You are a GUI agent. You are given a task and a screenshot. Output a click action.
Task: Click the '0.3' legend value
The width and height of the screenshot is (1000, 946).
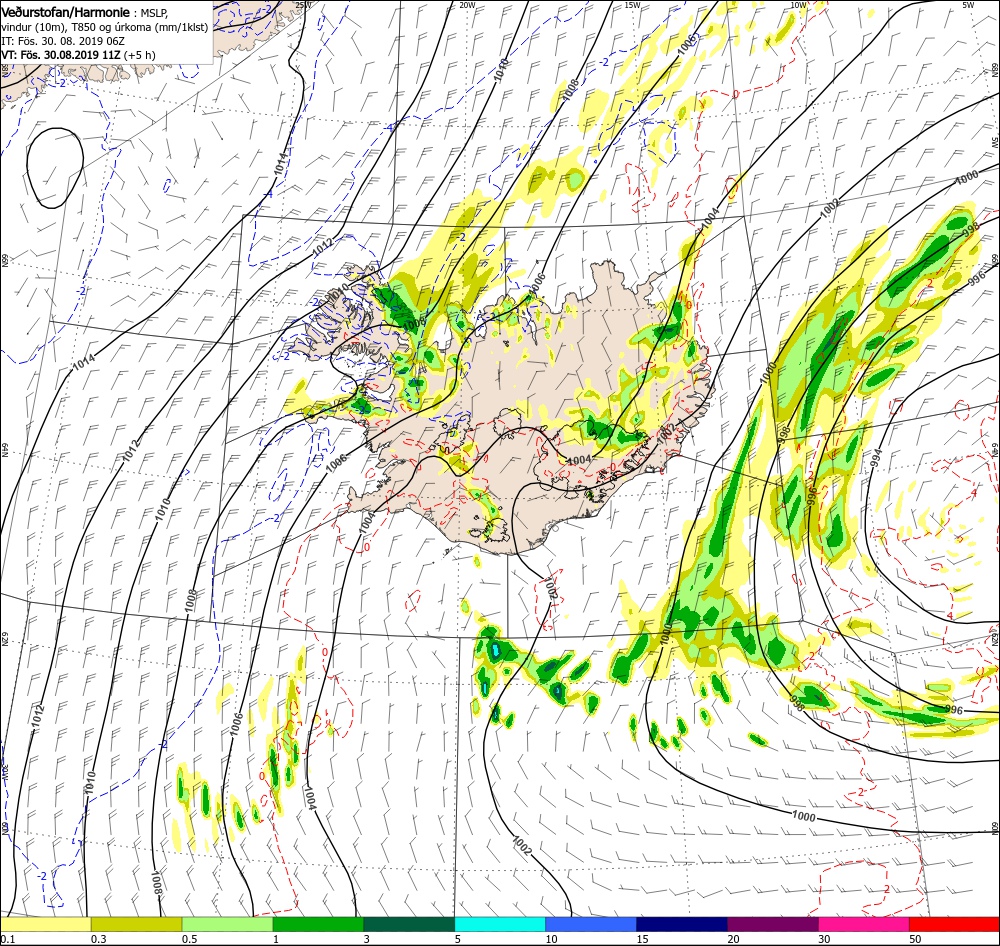[x=98, y=939]
